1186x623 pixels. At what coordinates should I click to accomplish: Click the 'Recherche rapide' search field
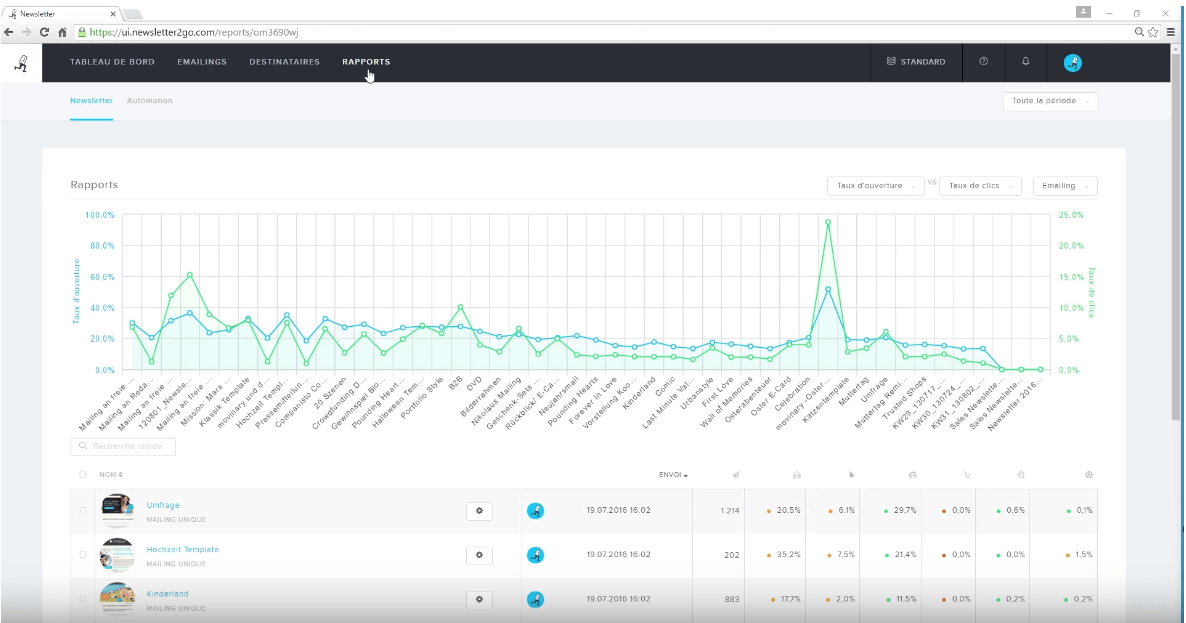123,446
